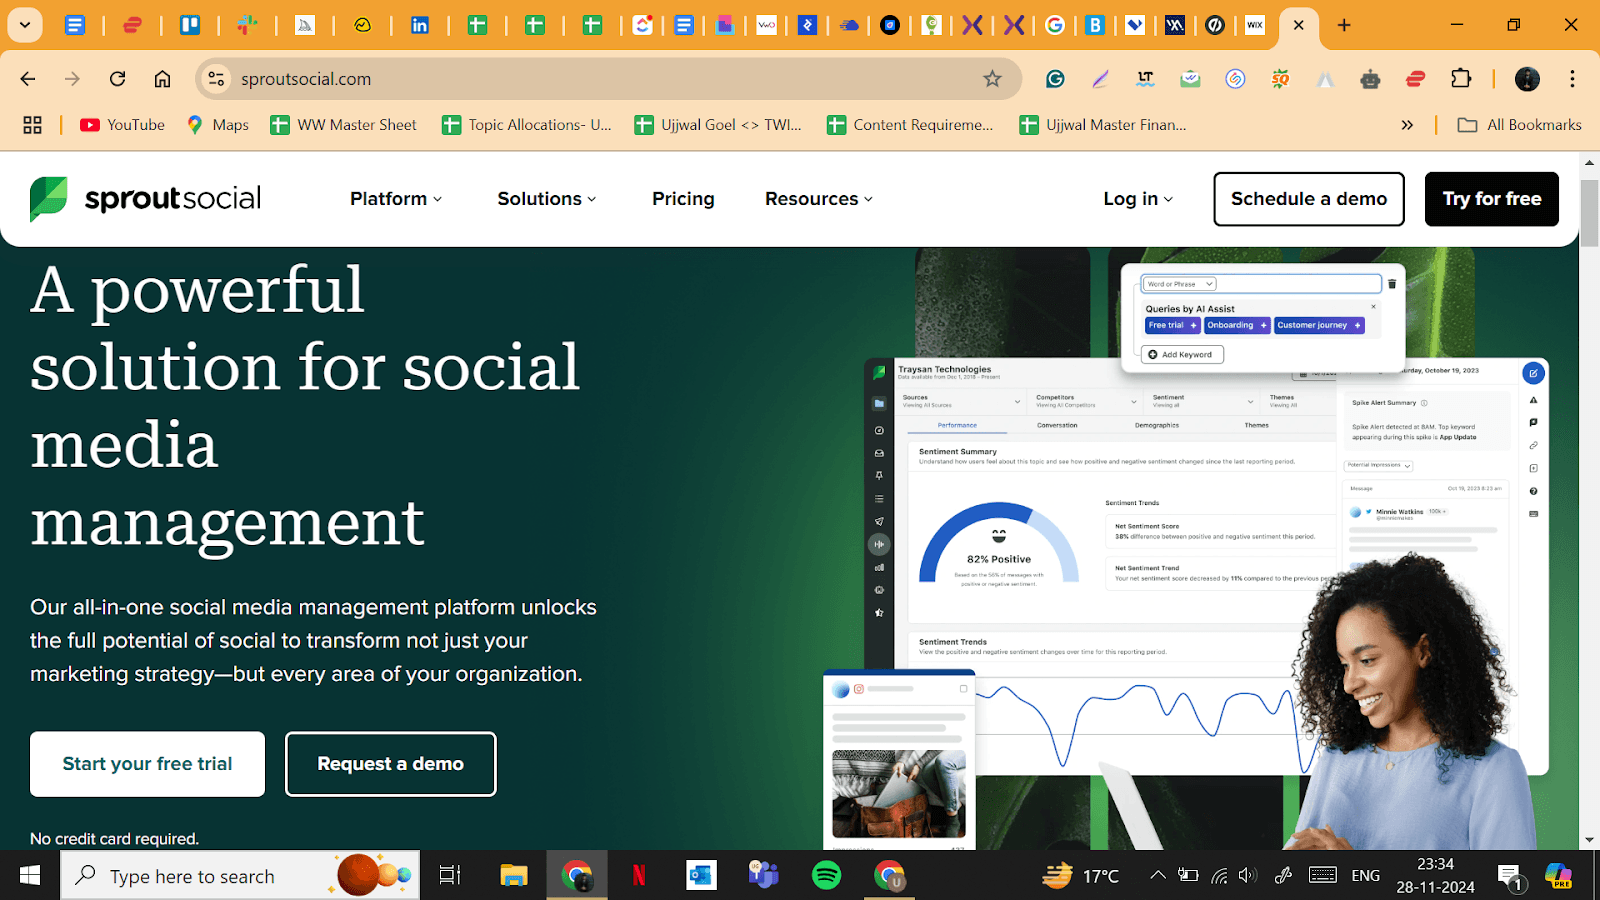Show more bookmarks chevron
Screen dimensions: 1600x900
click(x=1407, y=125)
